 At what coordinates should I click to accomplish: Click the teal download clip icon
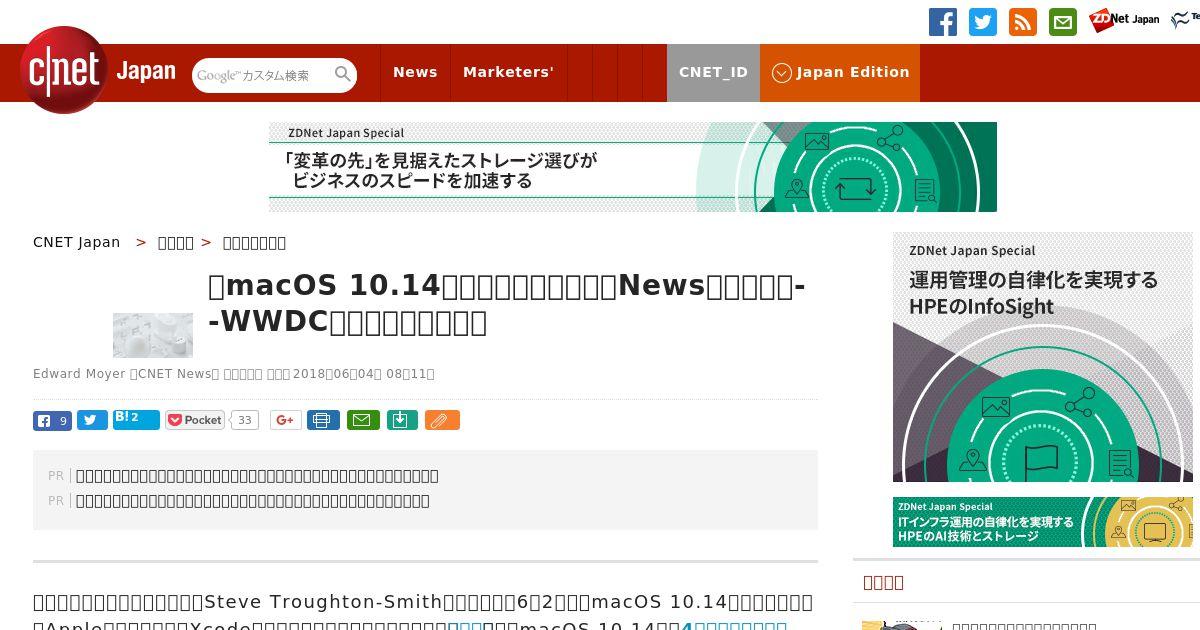(401, 420)
